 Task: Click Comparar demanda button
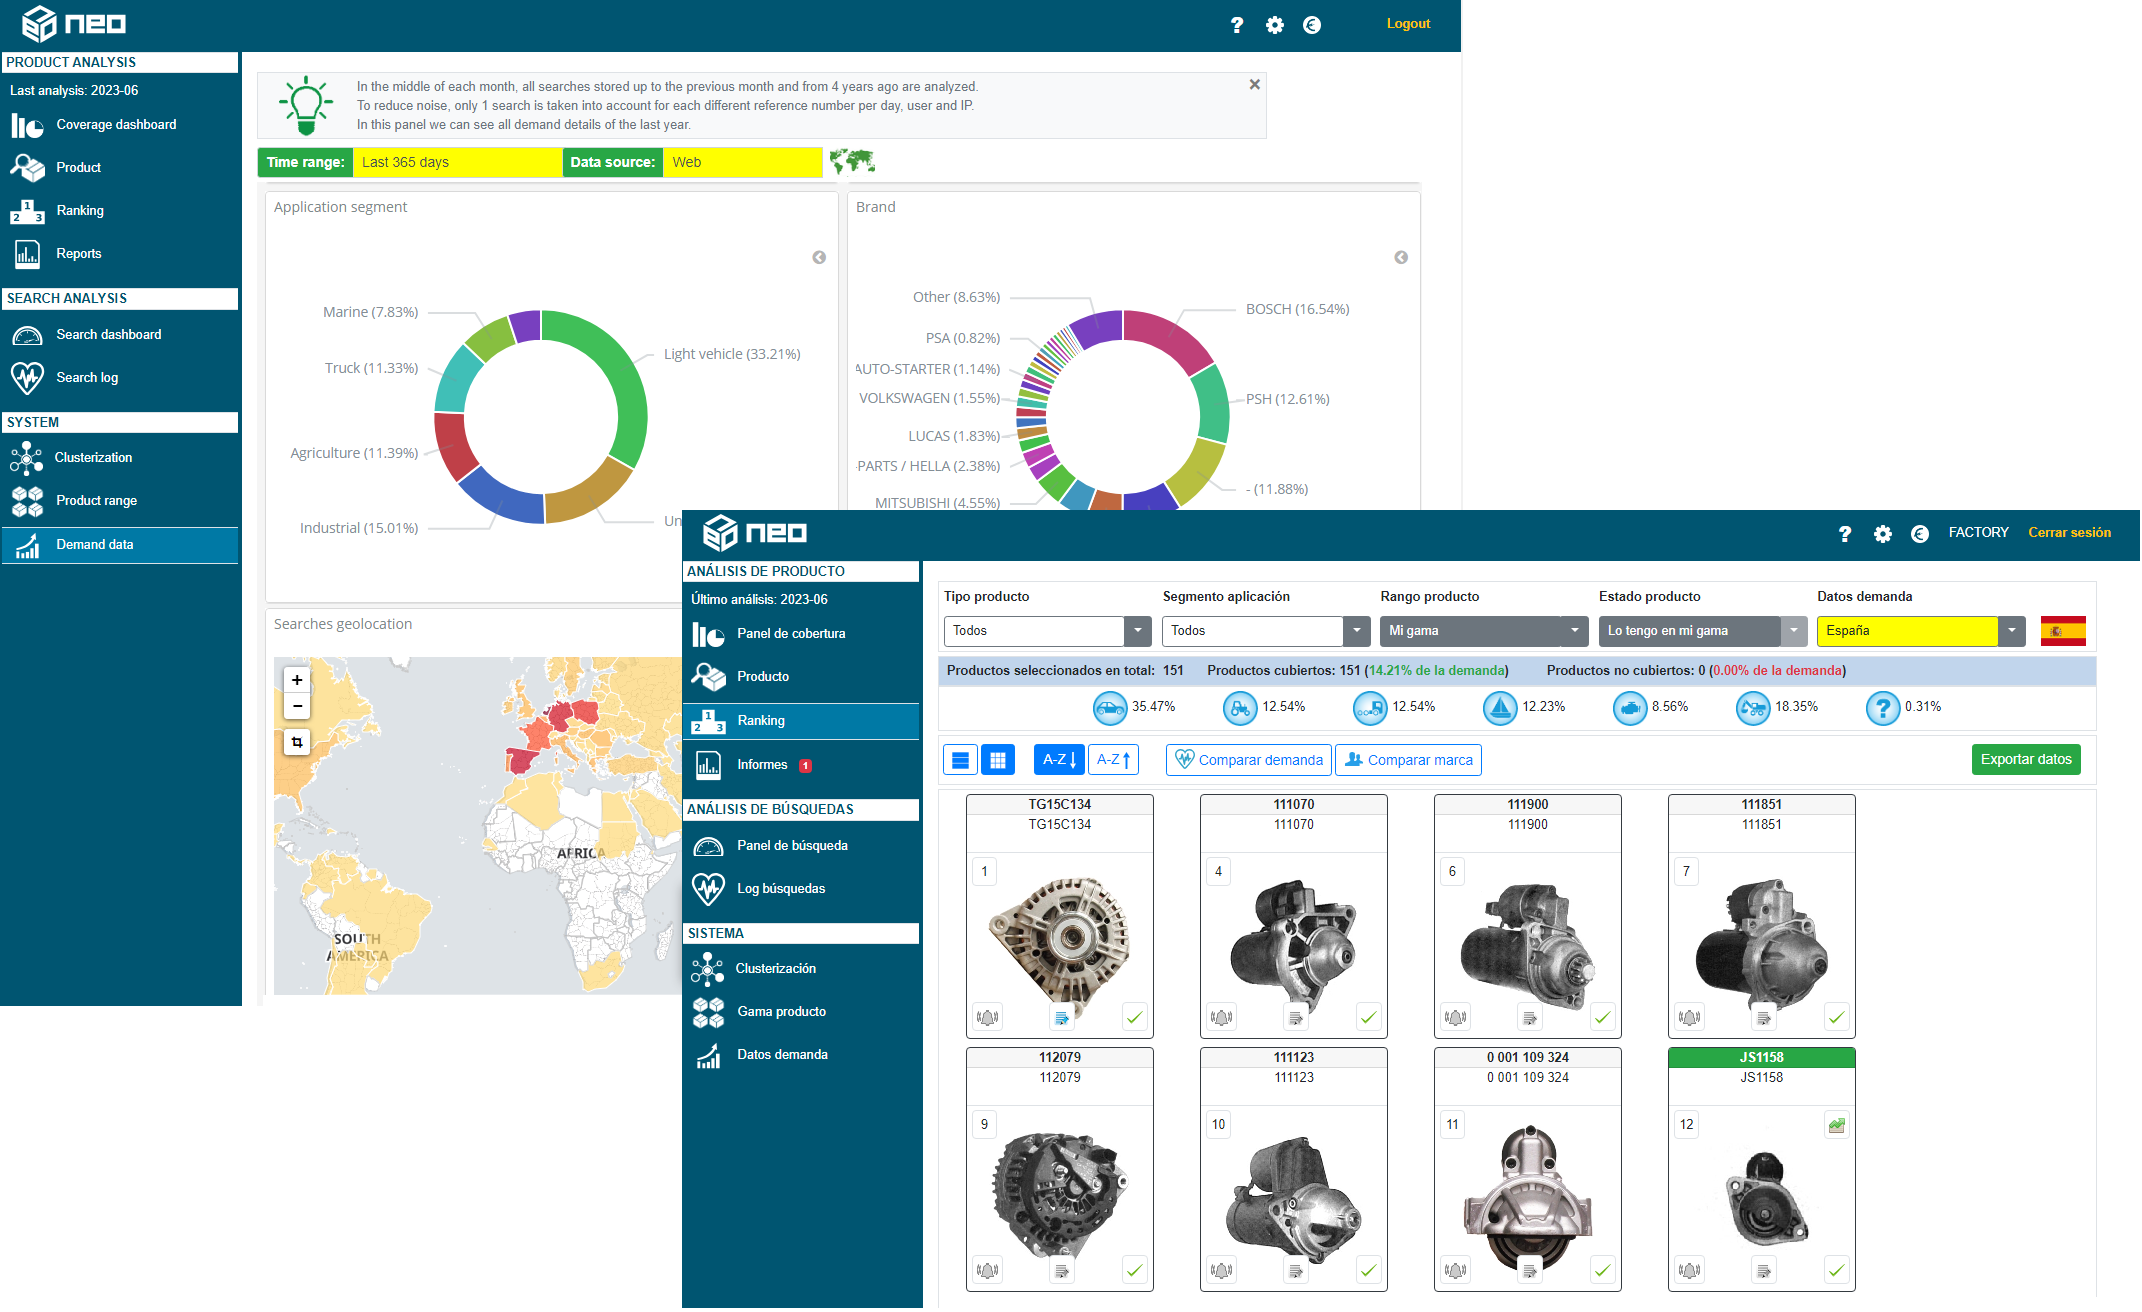(x=1249, y=761)
